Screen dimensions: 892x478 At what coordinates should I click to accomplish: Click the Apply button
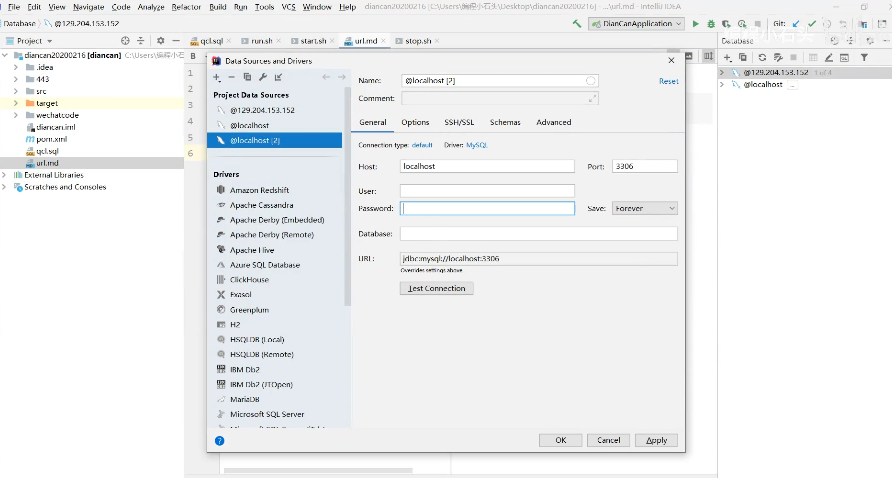(656, 440)
